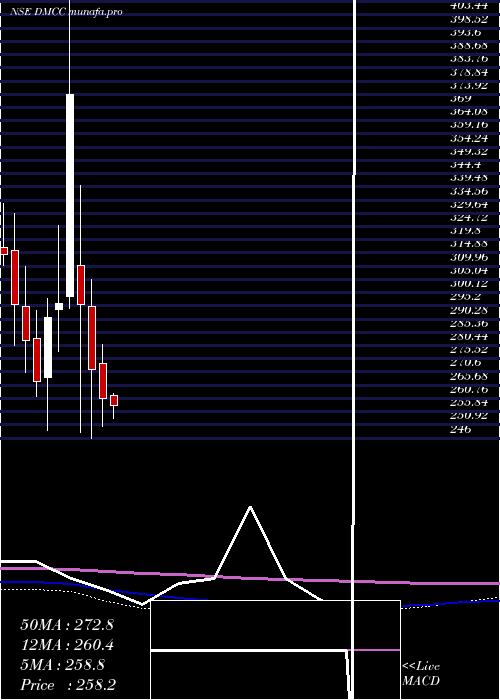Click the 295.2 price axis label
Screen dimensions: 500x700
tap(466, 297)
